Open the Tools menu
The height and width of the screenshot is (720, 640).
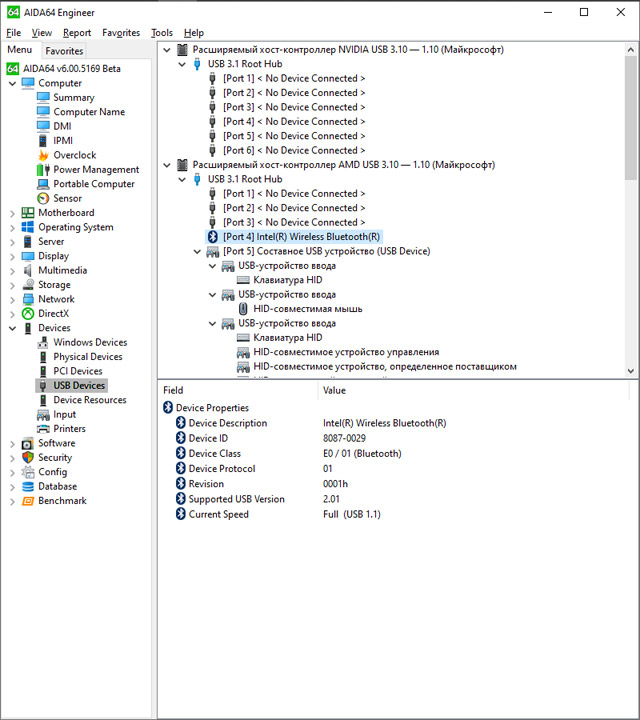(162, 33)
